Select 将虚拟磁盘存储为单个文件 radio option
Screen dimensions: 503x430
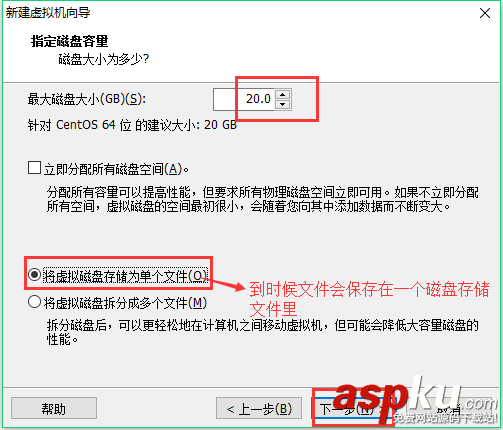click(x=34, y=275)
